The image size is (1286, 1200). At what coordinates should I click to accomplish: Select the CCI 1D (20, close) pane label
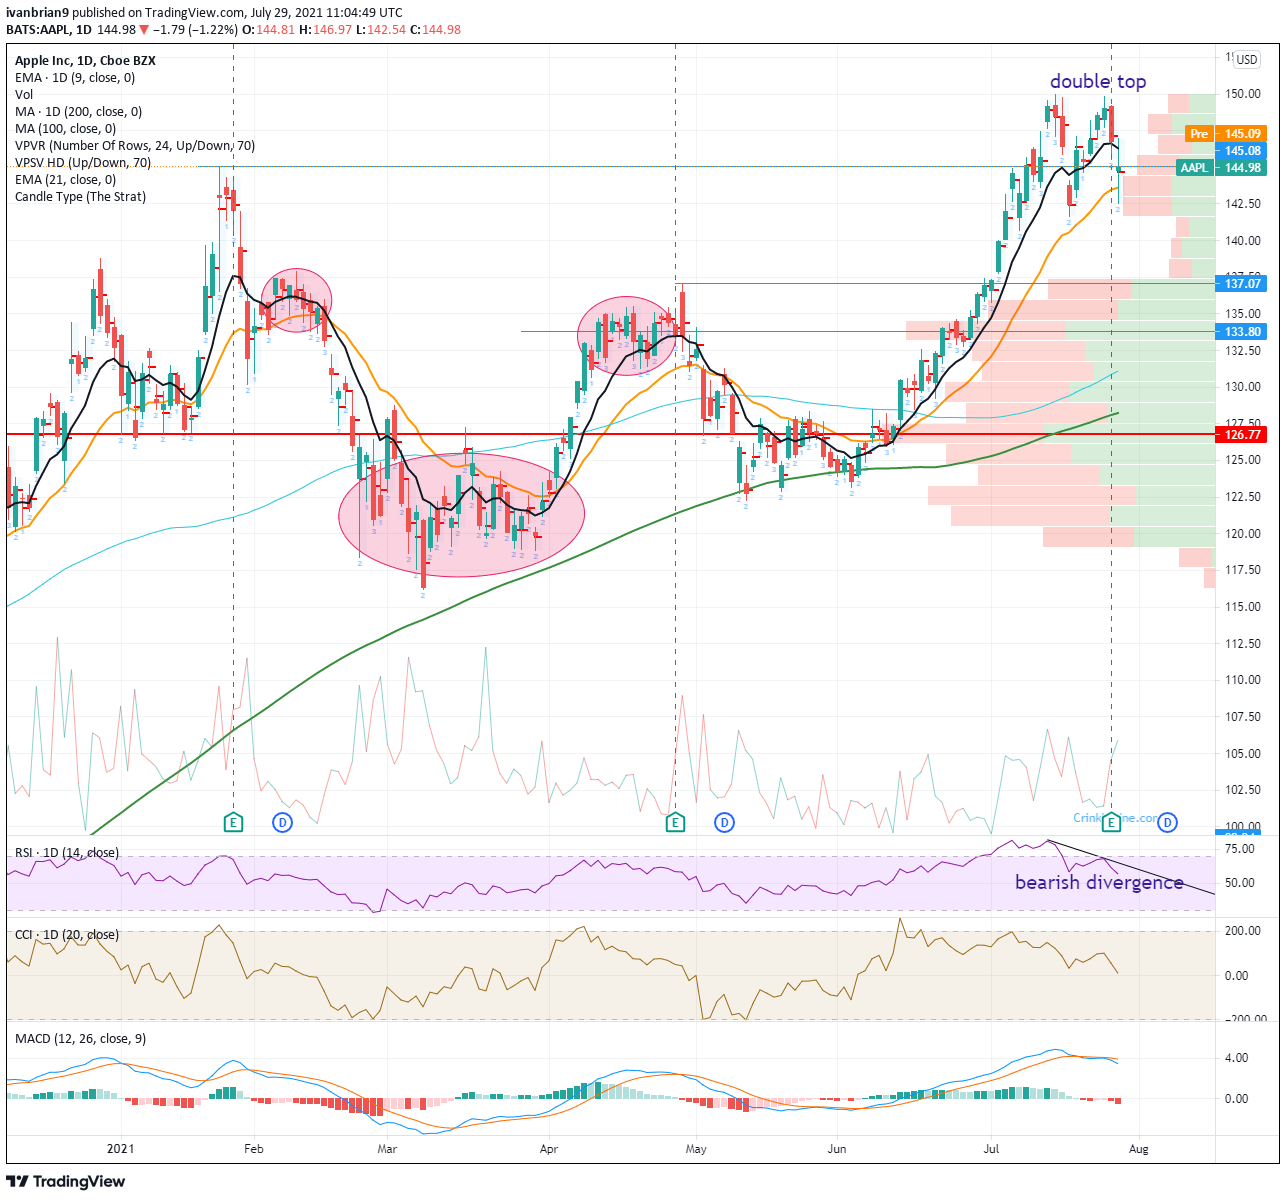click(x=66, y=935)
